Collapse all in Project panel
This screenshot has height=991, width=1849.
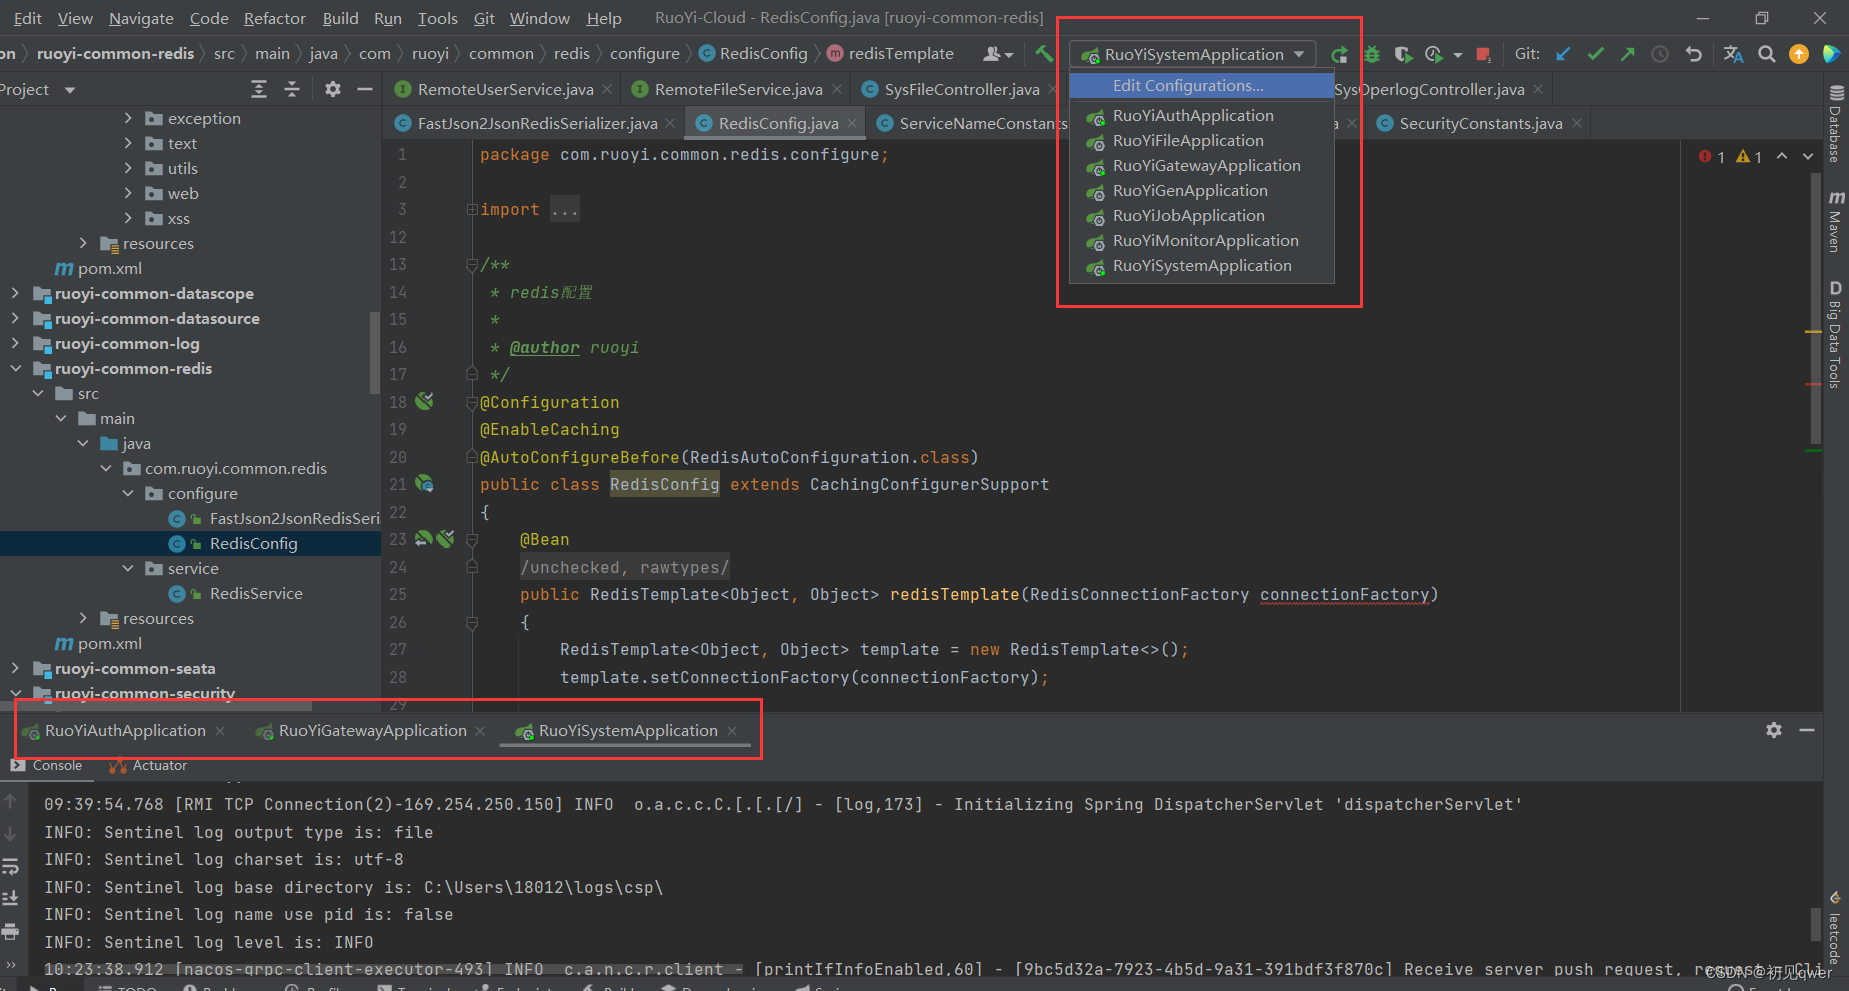pos(292,89)
